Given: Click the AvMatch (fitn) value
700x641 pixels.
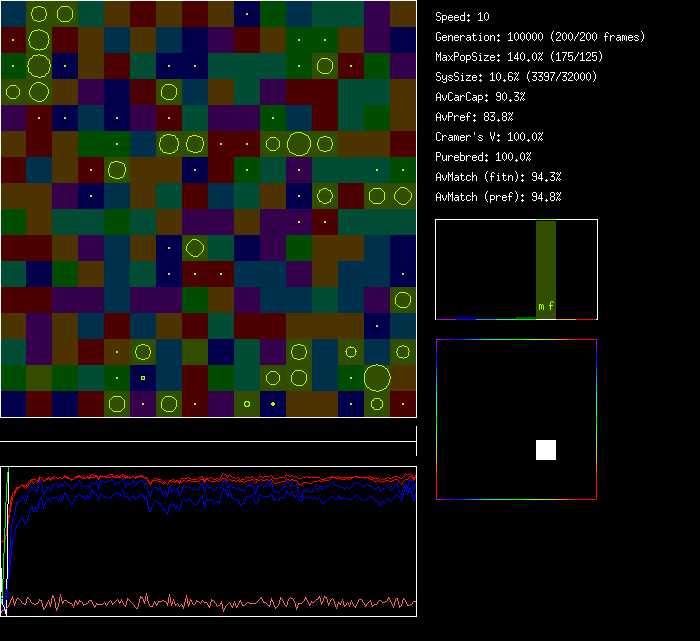Looking at the screenshot, I should (x=499, y=177).
